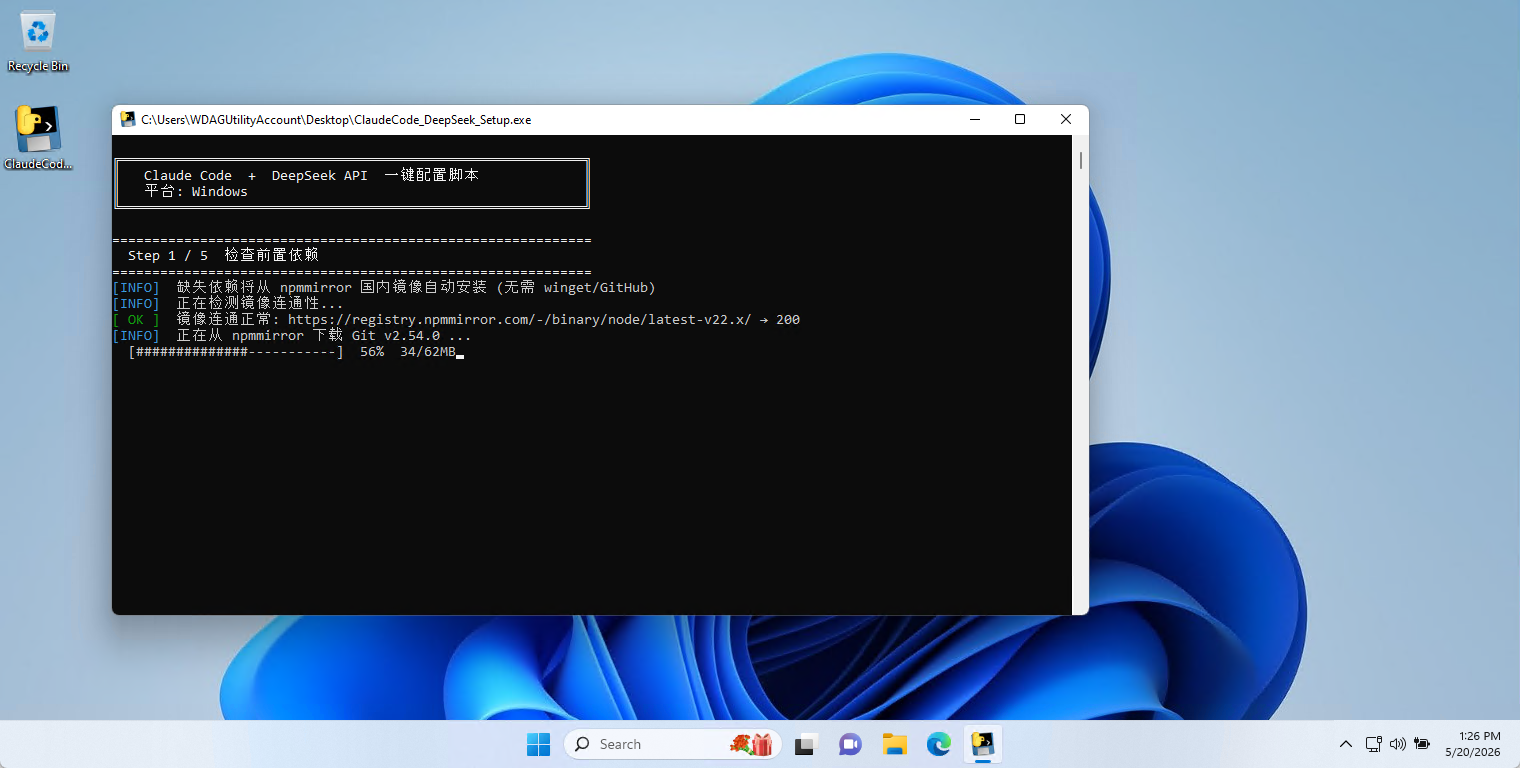
Task: Click the battery tray icon
Action: [1421, 744]
